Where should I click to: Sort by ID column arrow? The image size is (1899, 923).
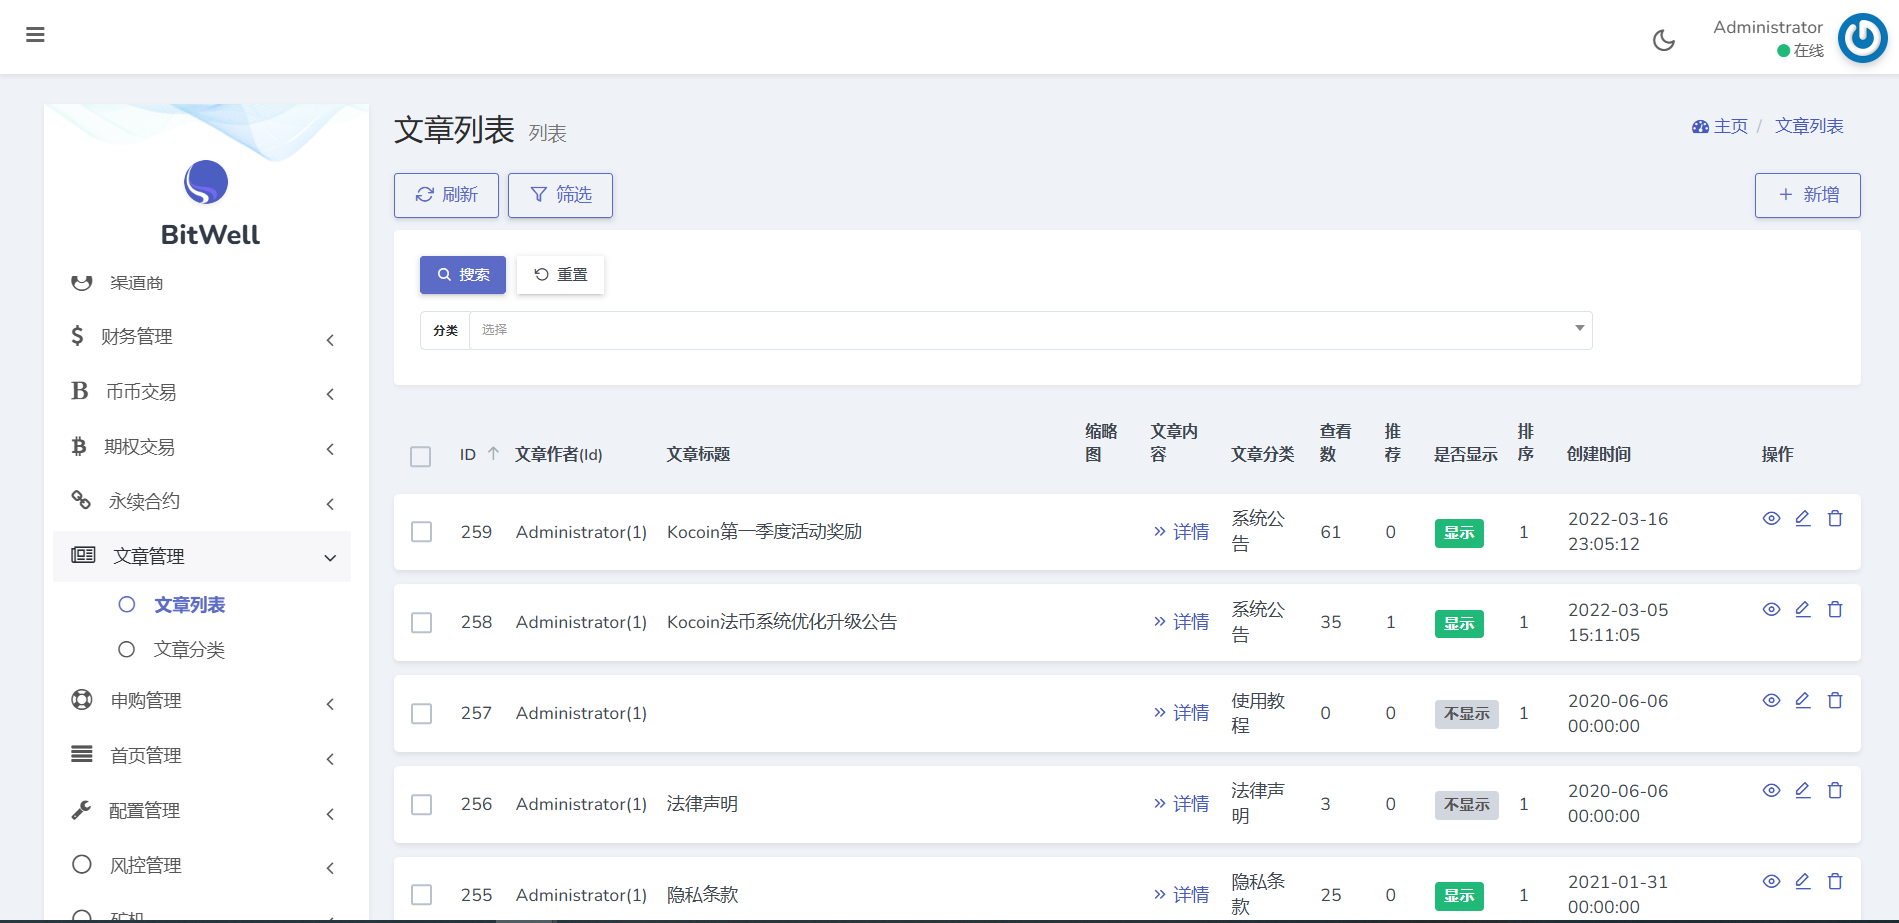click(x=493, y=454)
